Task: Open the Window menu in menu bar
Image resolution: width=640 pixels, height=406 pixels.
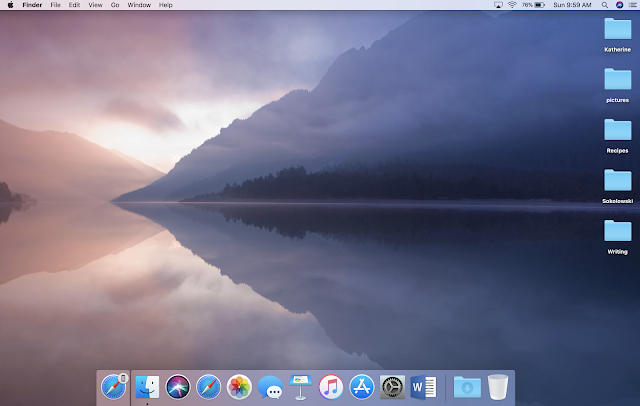Action: coord(139,5)
